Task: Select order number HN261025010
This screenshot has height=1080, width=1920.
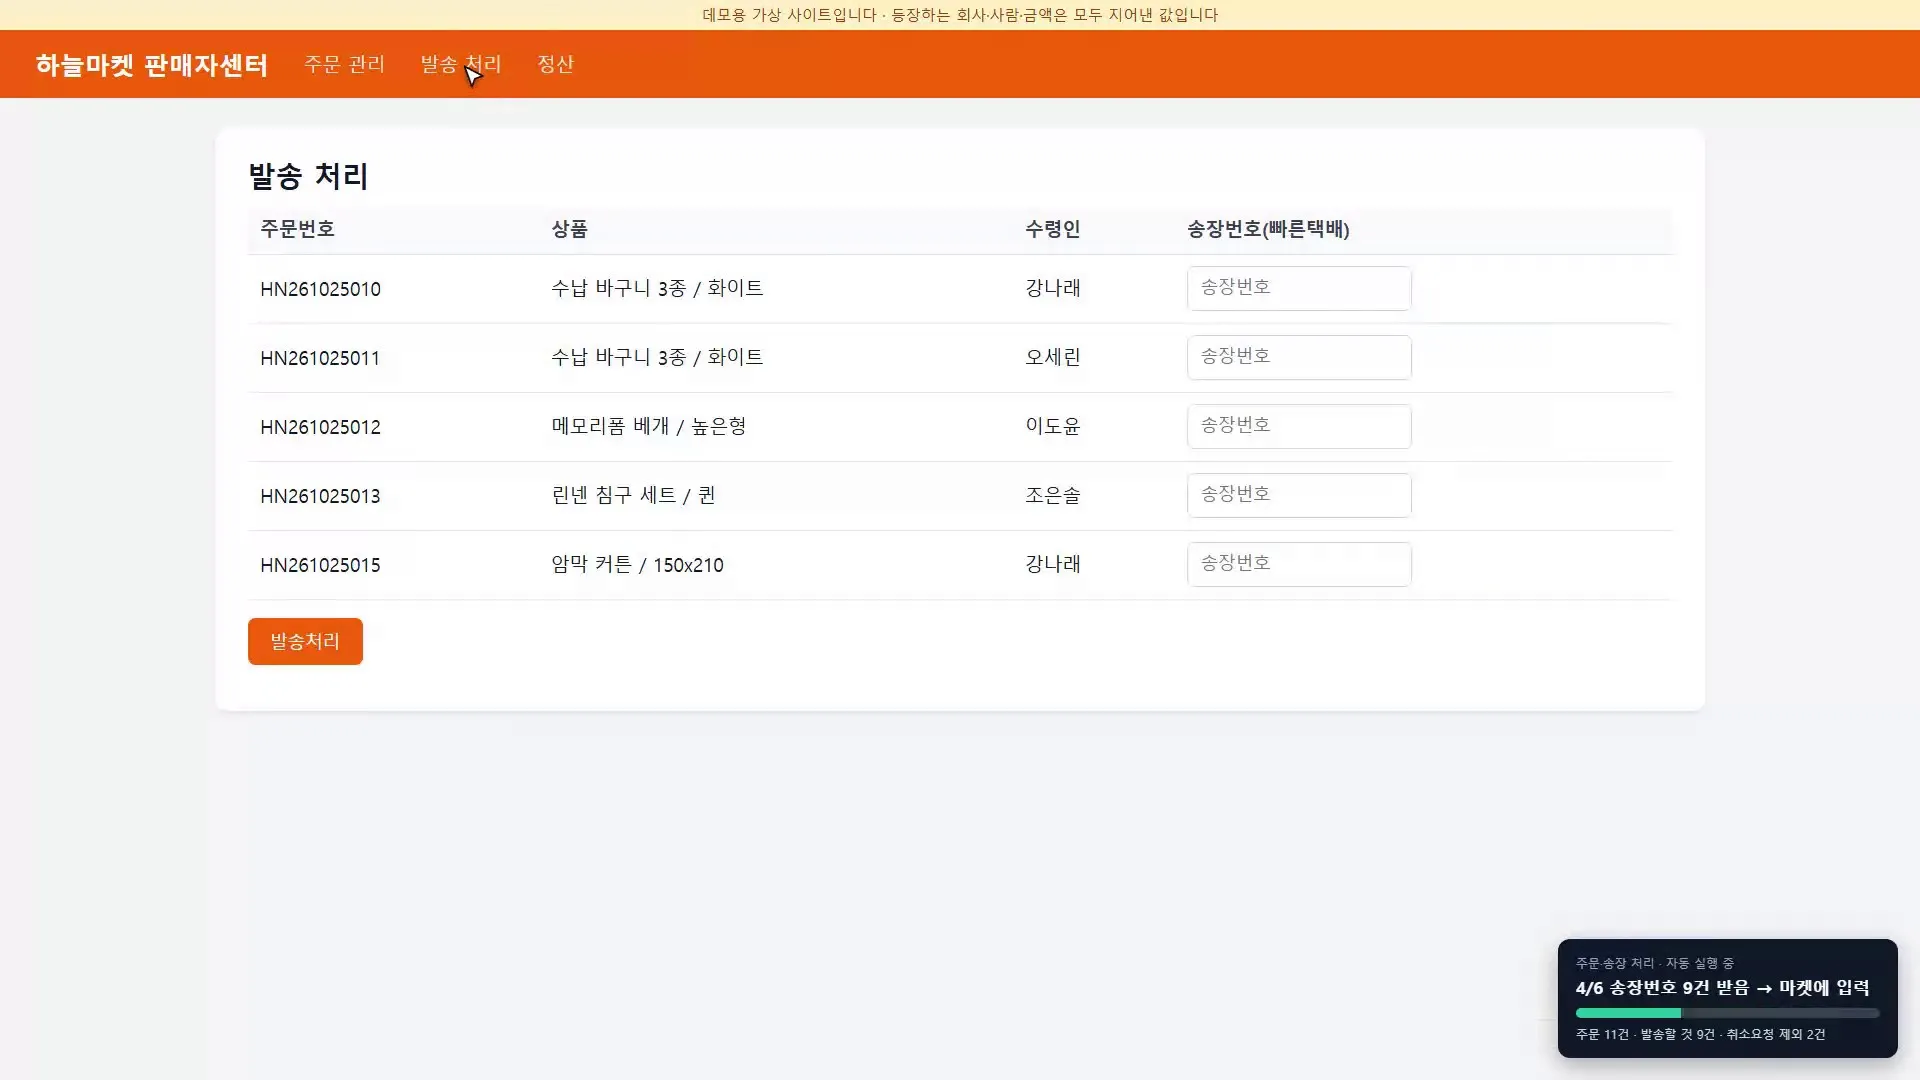Action: click(320, 289)
